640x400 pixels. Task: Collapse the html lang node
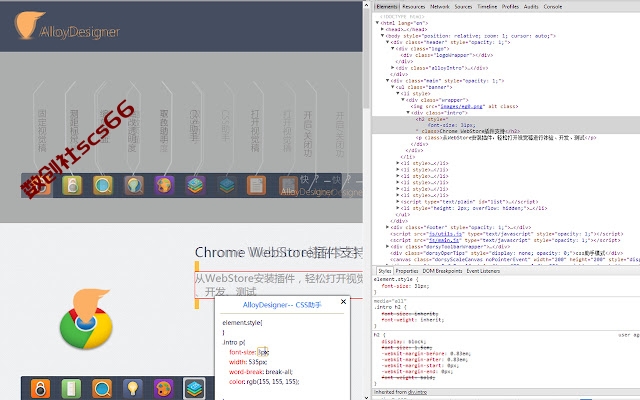(x=378, y=23)
